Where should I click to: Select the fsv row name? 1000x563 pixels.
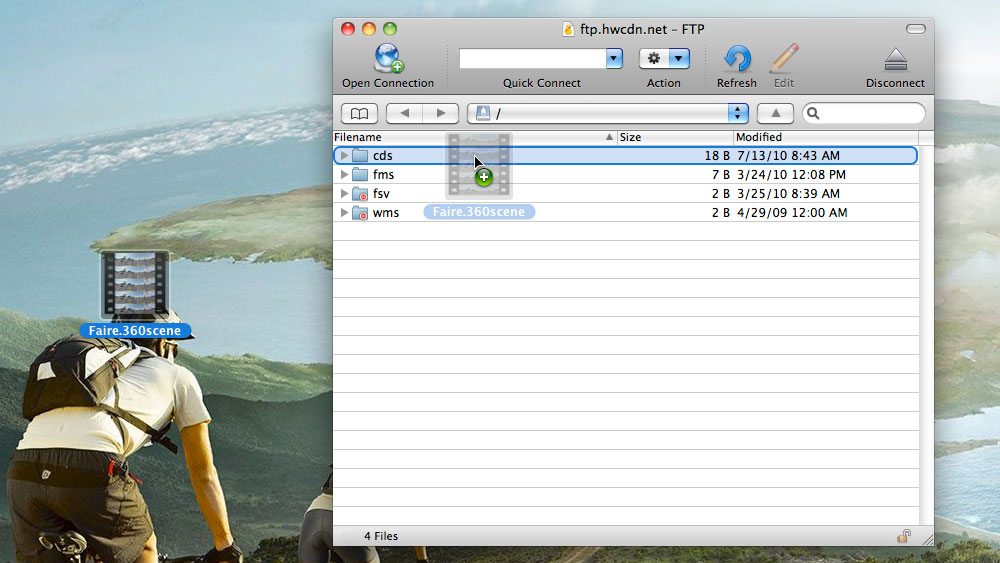click(x=381, y=194)
